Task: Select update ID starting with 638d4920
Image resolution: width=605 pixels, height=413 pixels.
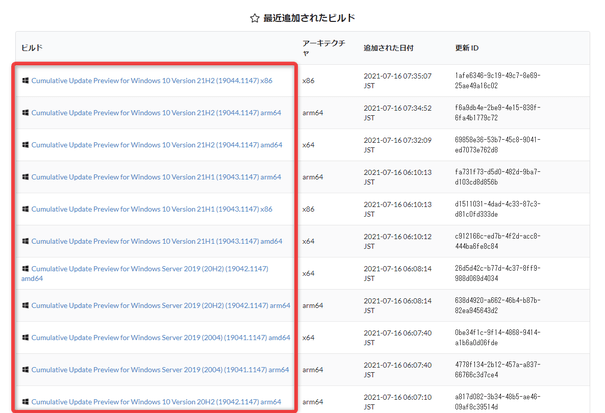Action: pos(497,305)
